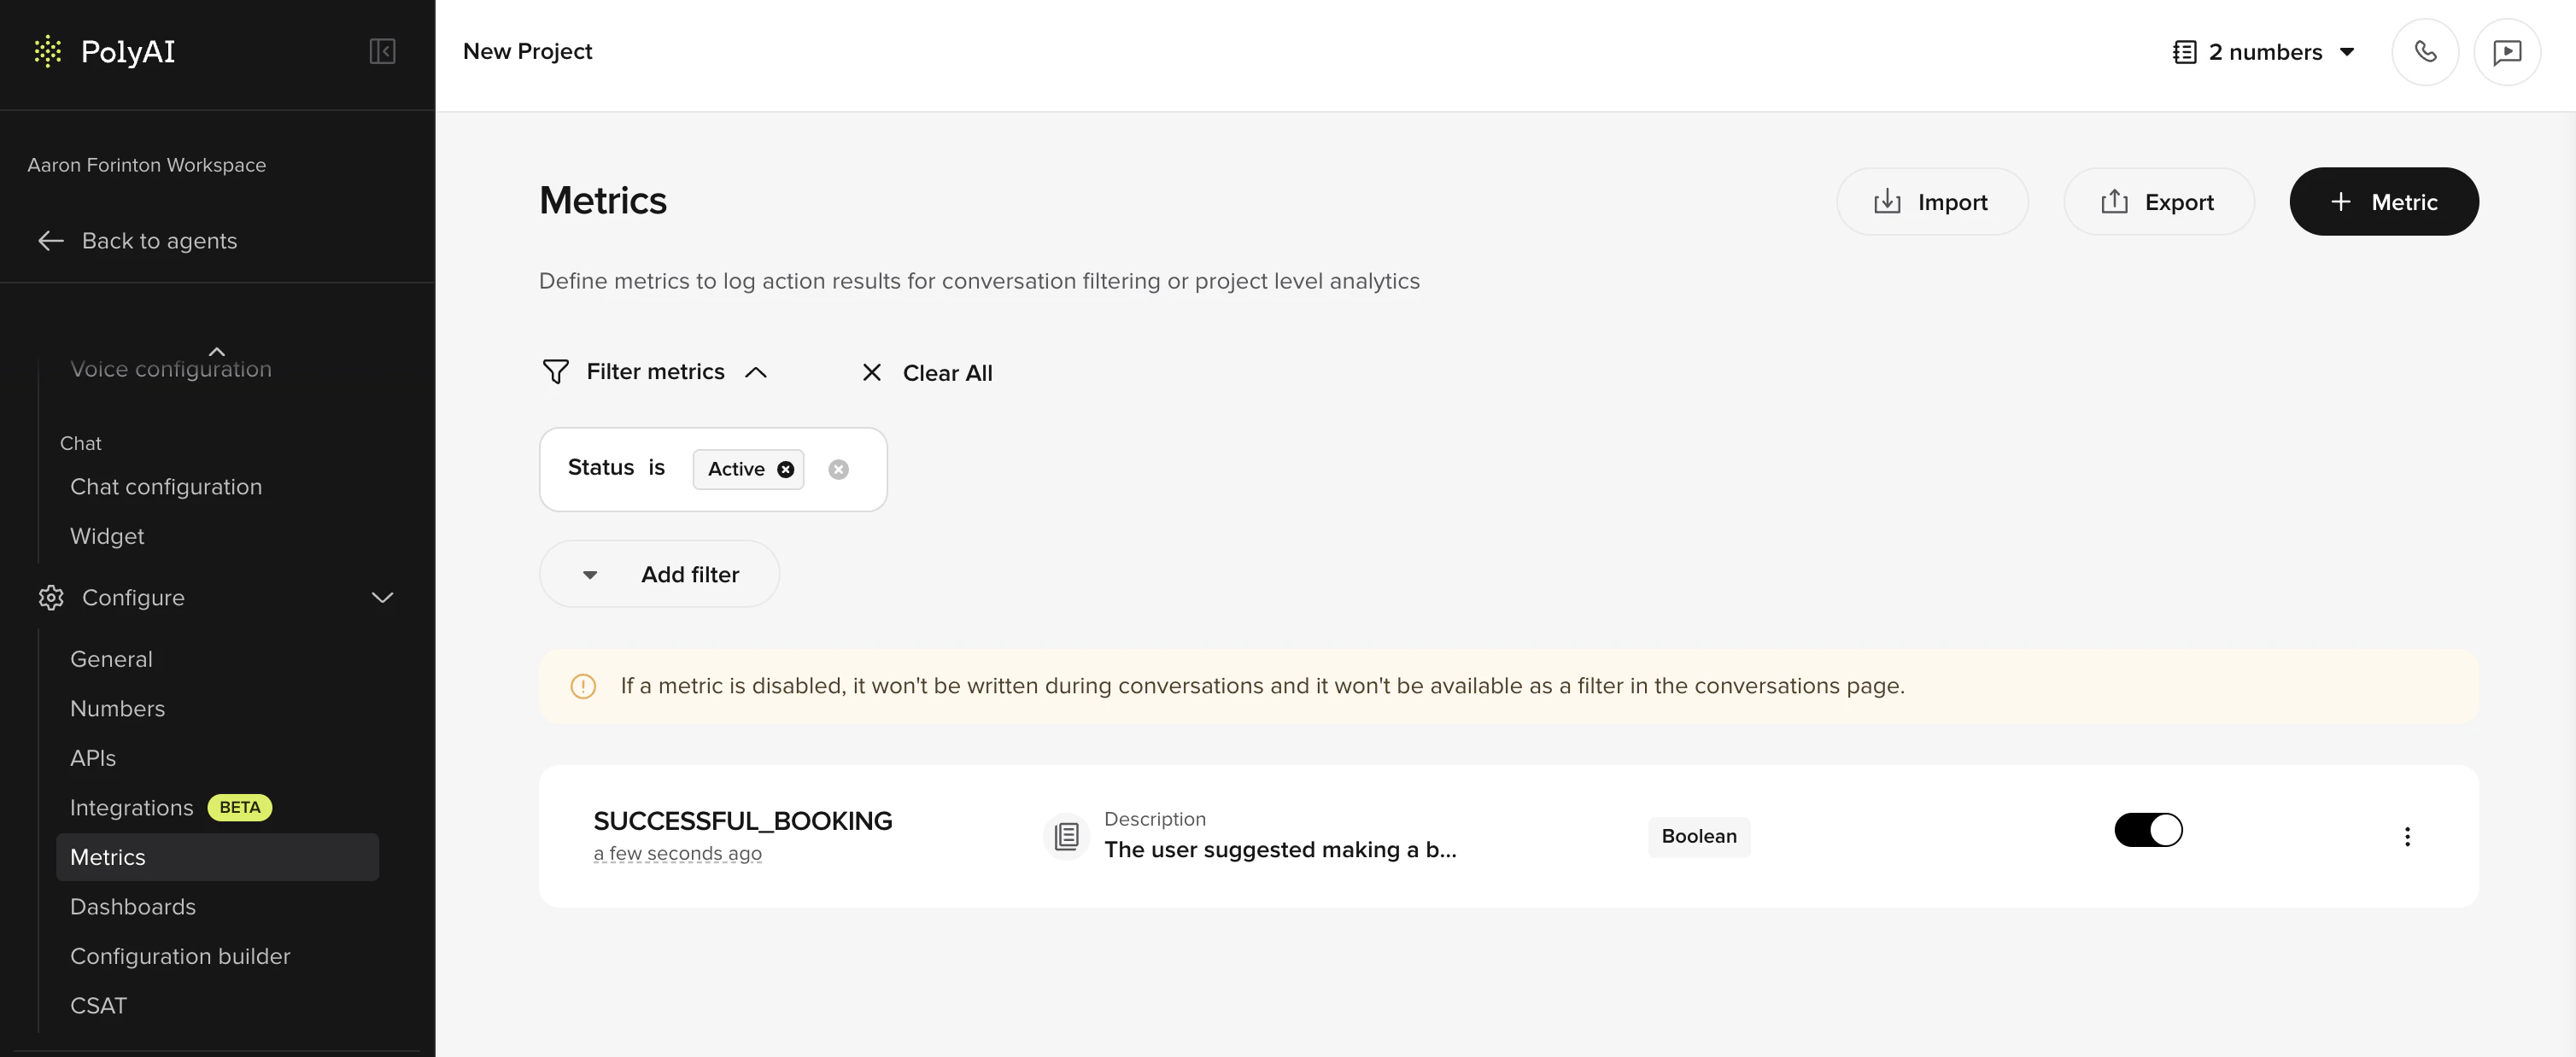Click the filter funnel icon beside Filter metrics

556,371
